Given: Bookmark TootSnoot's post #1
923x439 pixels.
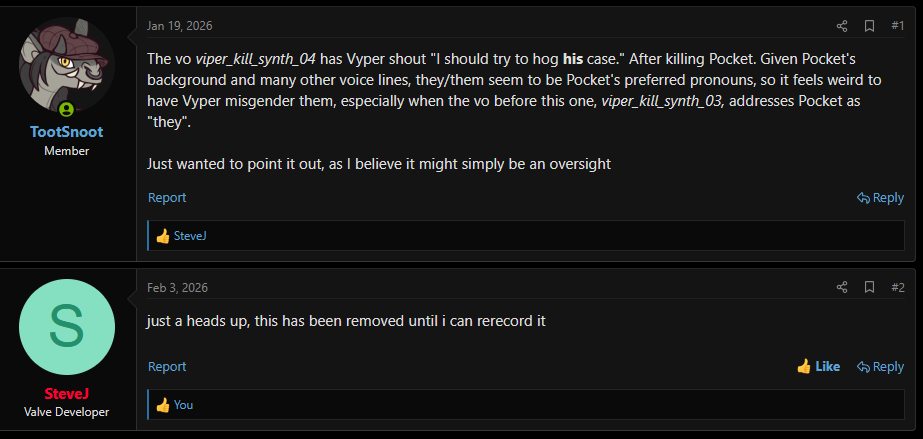Looking at the screenshot, I should click(x=869, y=26).
